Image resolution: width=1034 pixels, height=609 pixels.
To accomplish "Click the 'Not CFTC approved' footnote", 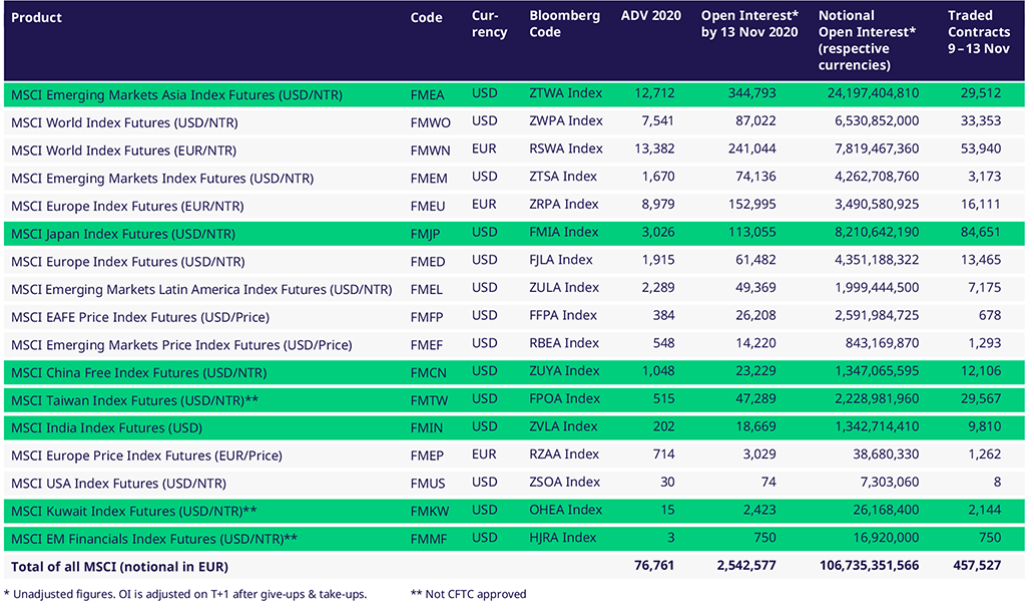I will [x=468, y=594].
